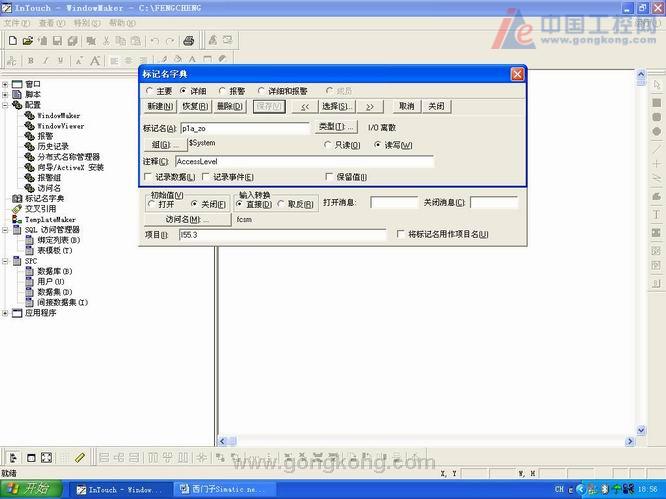Open the 帮助 menu

coord(122,23)
